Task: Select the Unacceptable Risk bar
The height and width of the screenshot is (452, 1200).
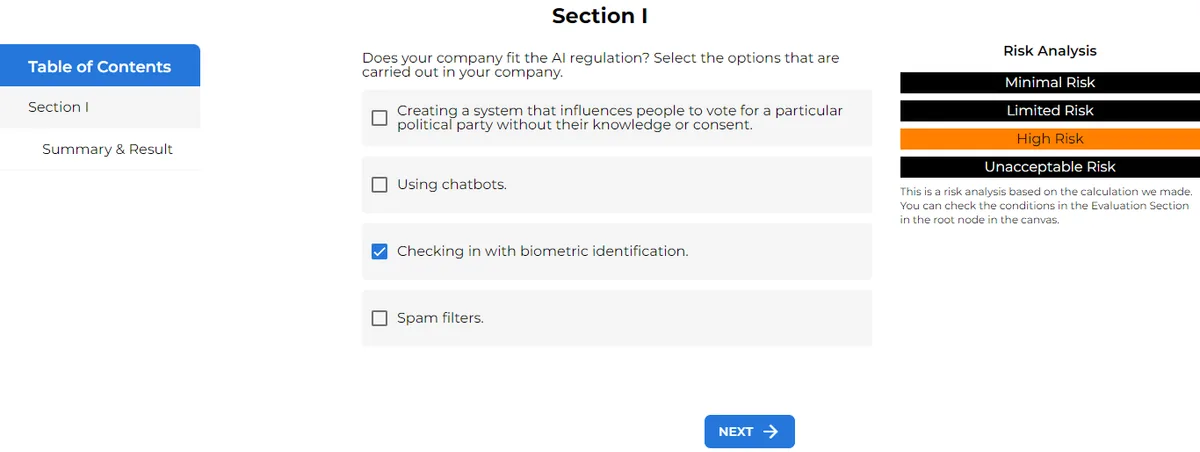Action: (x=1050, y=167)
